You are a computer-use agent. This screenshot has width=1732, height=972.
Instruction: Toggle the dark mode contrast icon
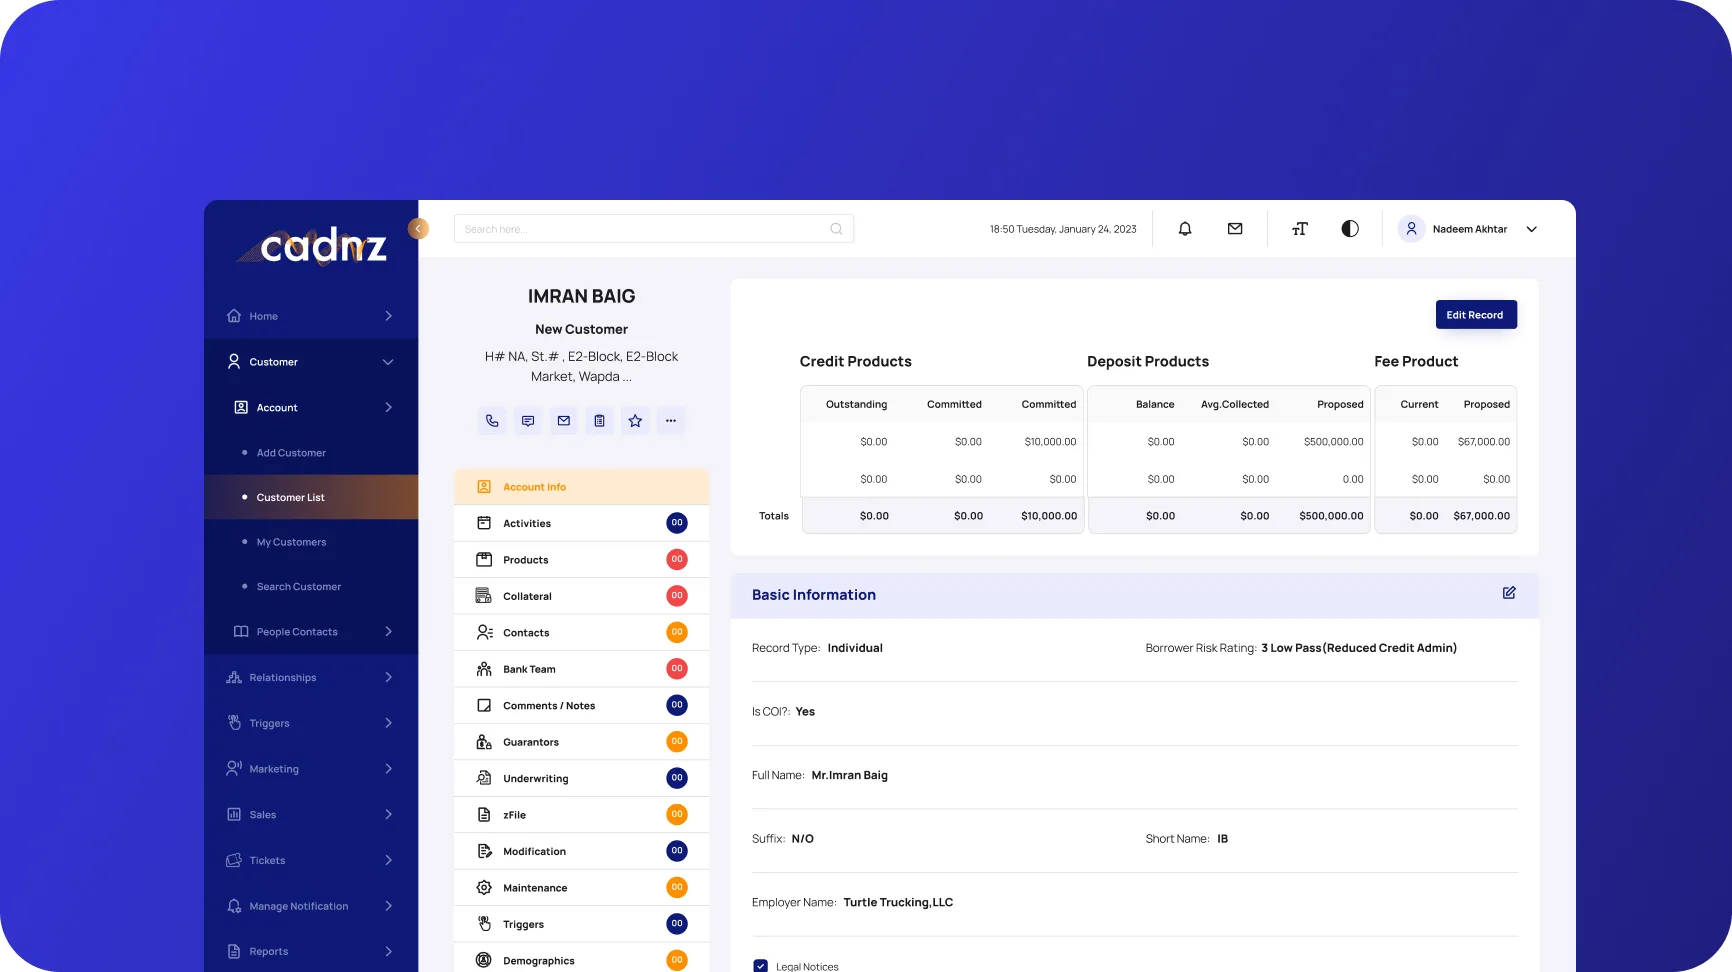click(1350, 229)
